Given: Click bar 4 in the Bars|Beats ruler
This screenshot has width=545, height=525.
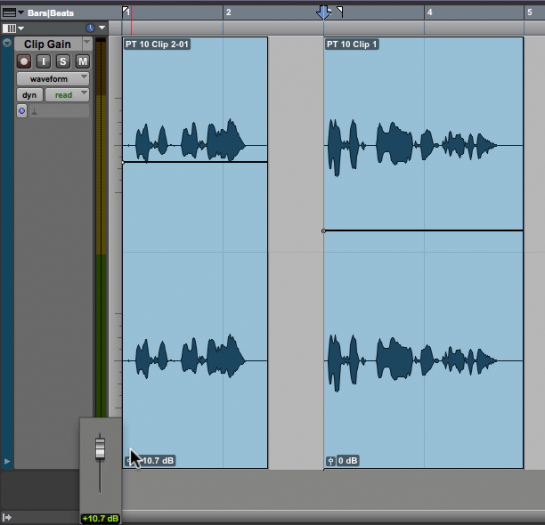Looking at the screenshot, I should pos(430,13).
